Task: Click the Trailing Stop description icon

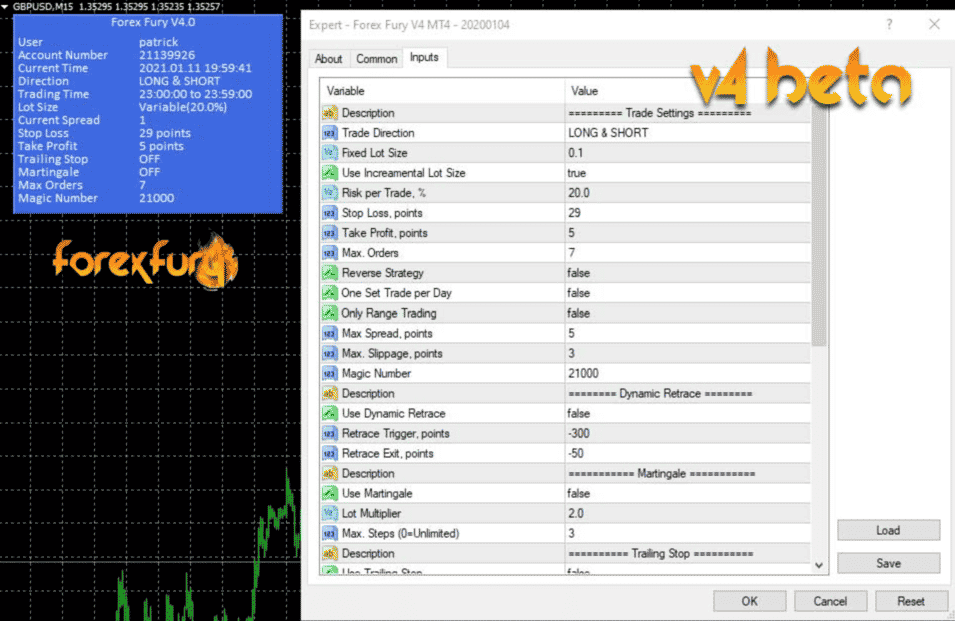Action: click(x=329, y=554)
